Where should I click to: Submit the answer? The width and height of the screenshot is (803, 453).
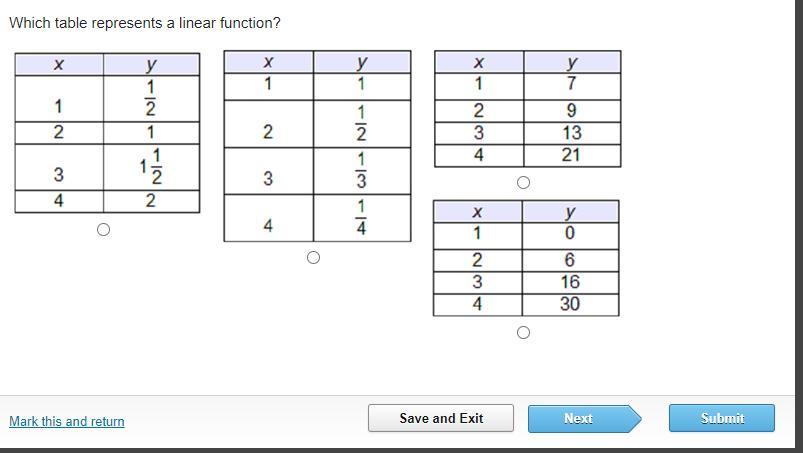[722, 418]
